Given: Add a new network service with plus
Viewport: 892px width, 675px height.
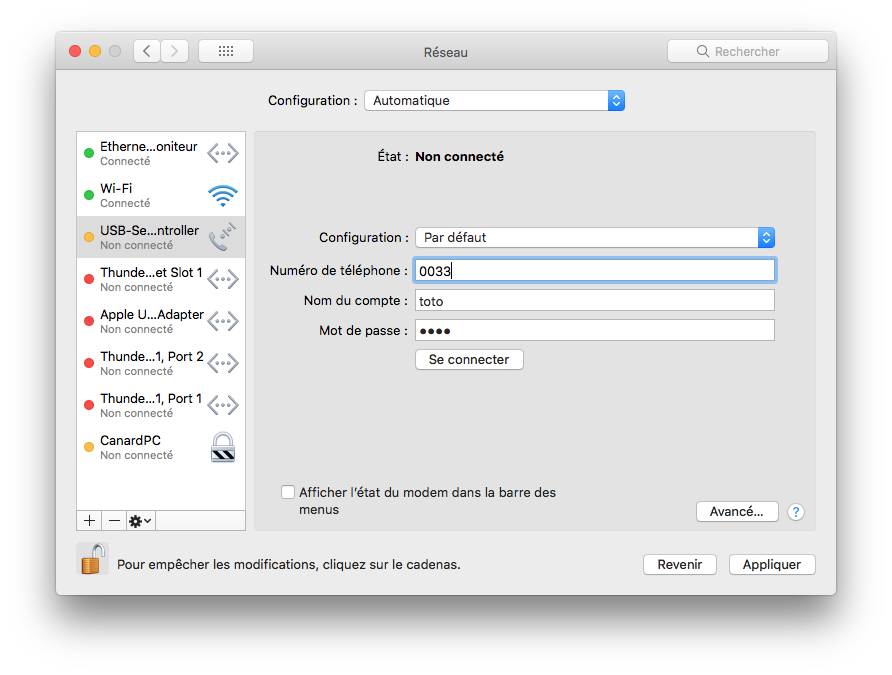Looking at the screenshot, I should tap(89, 520).
